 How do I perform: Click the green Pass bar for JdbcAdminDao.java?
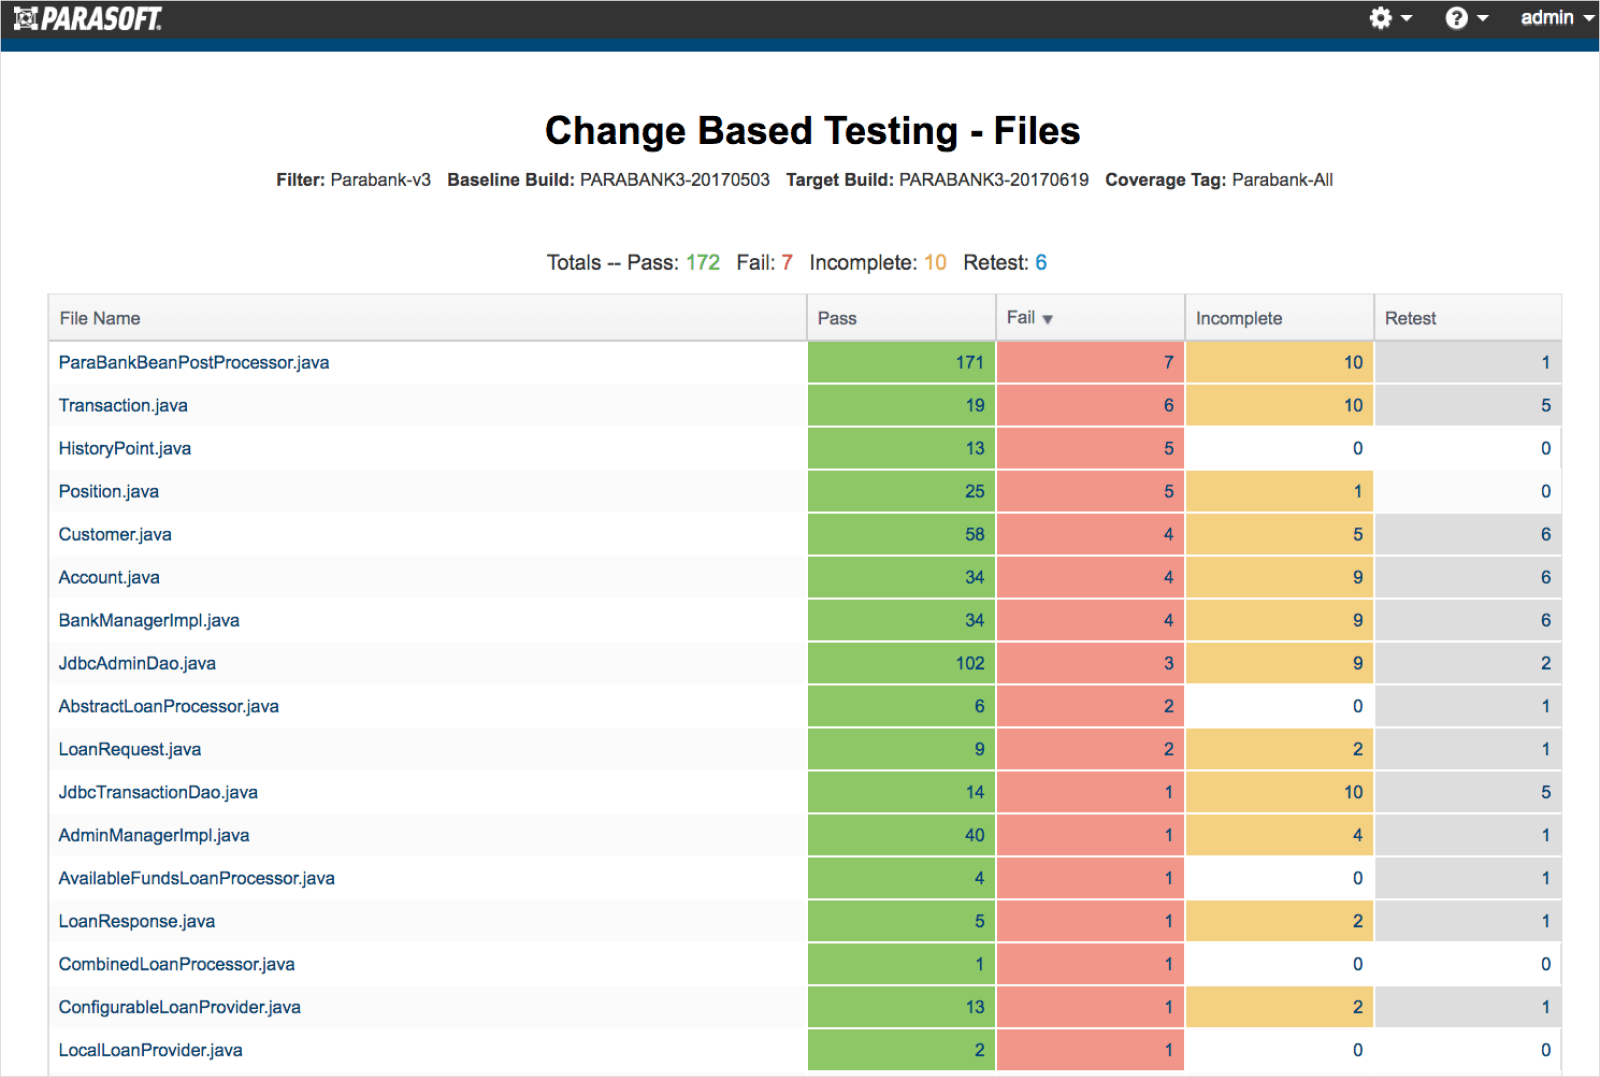900,663
